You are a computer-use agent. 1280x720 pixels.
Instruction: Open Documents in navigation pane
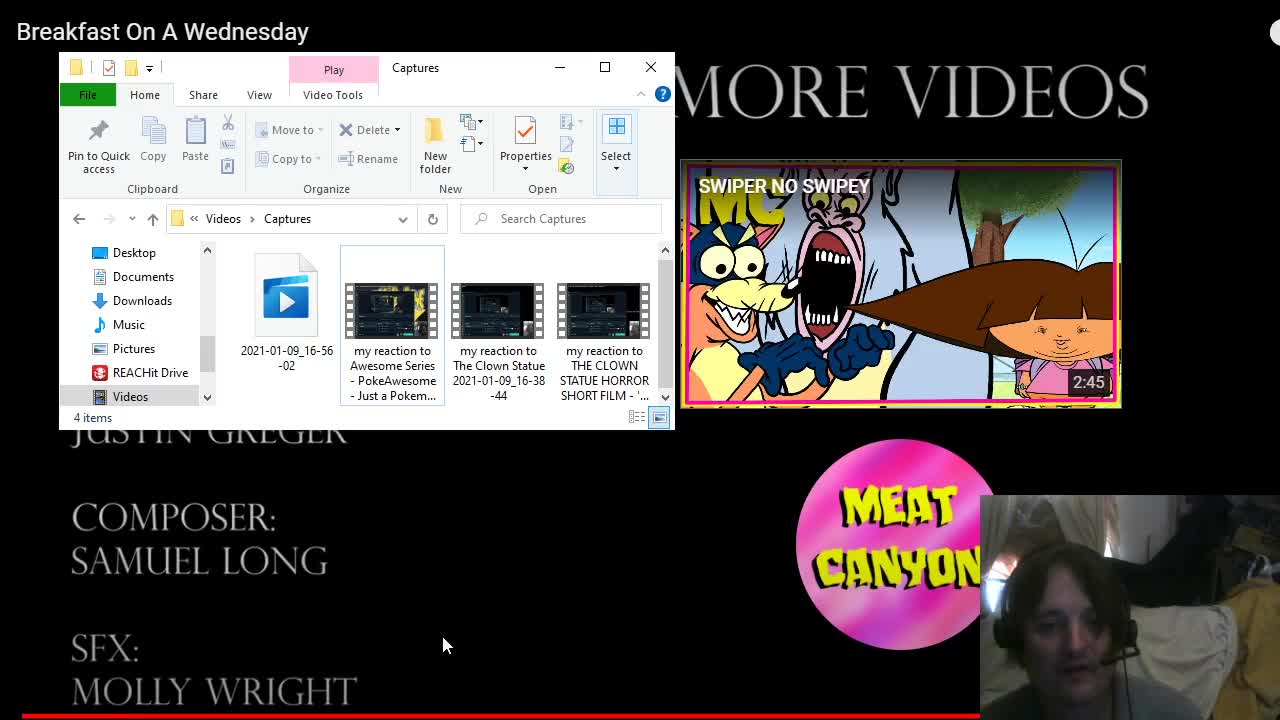point(143,277)
